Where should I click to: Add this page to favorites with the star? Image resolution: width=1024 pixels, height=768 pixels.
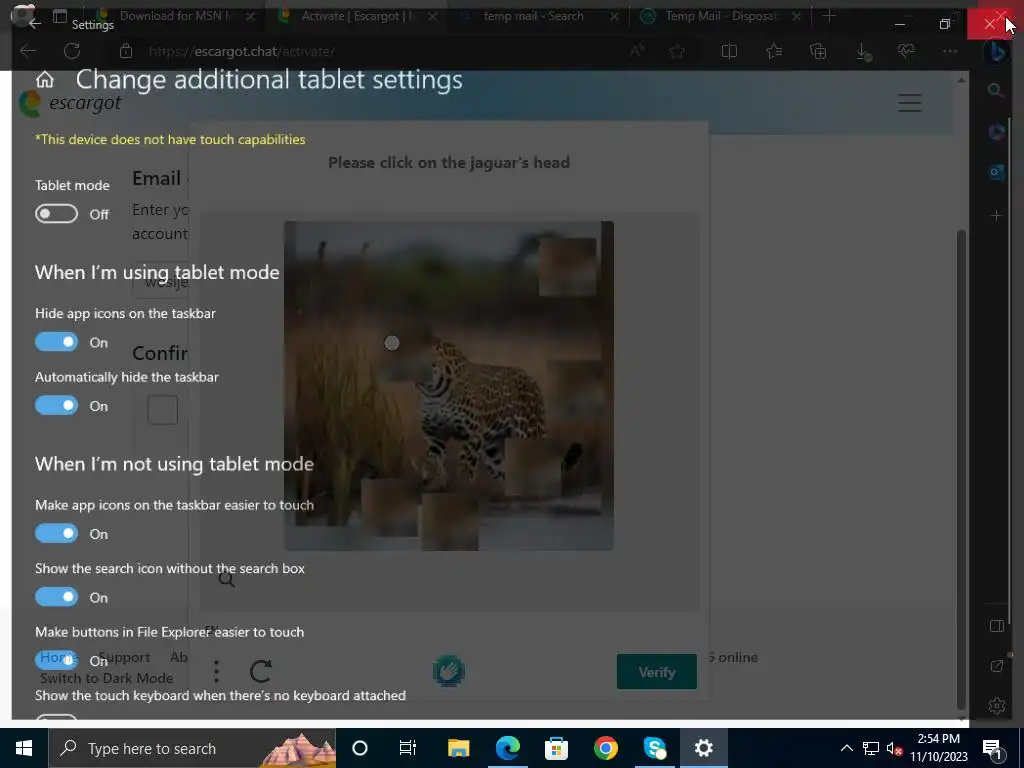pos(677,51)
